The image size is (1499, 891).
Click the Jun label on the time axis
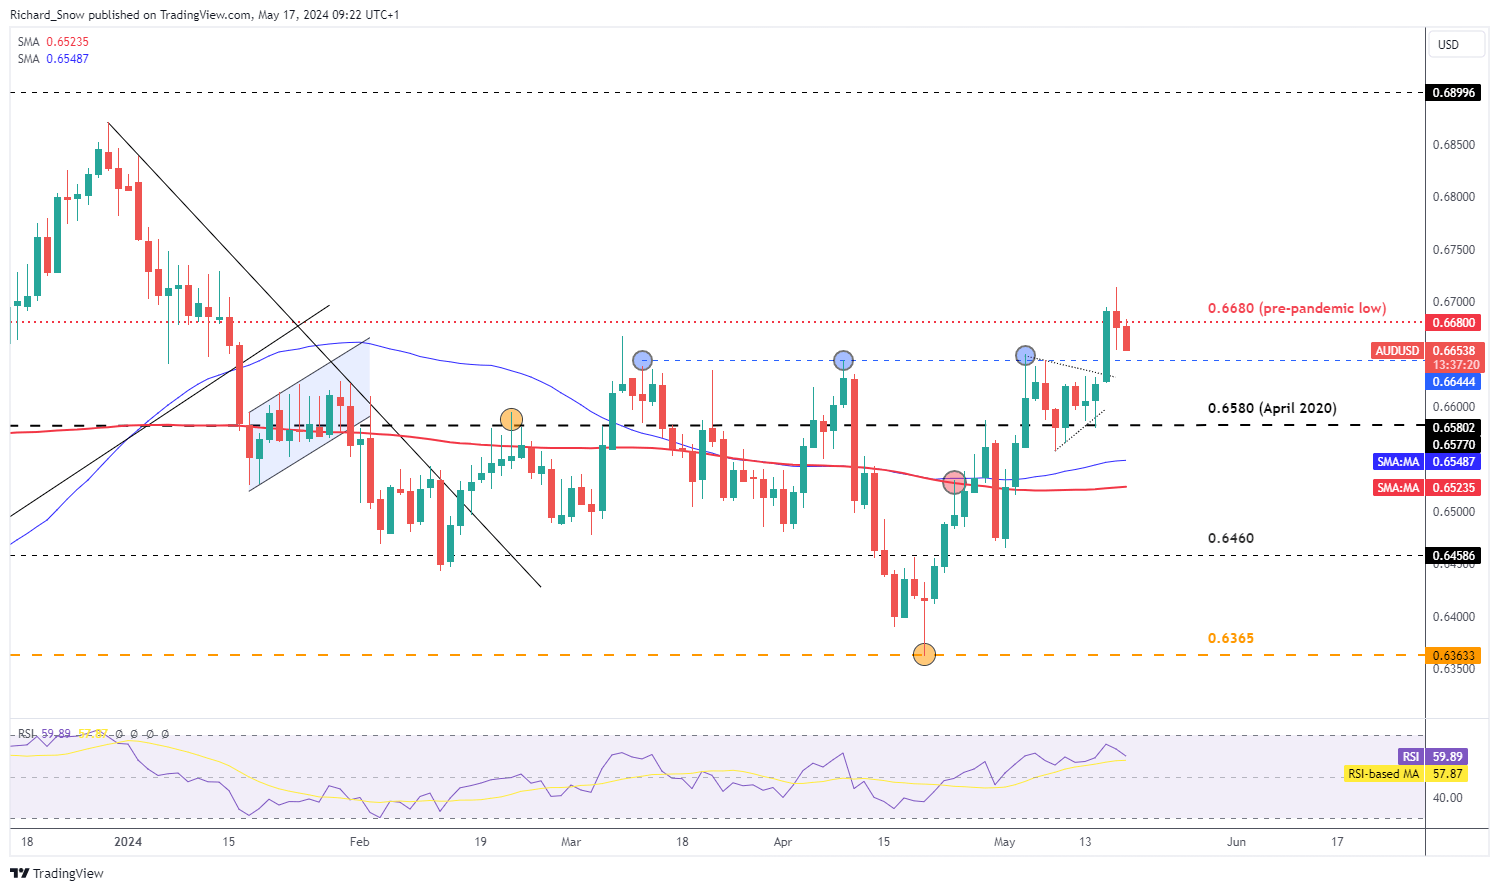1237,842
